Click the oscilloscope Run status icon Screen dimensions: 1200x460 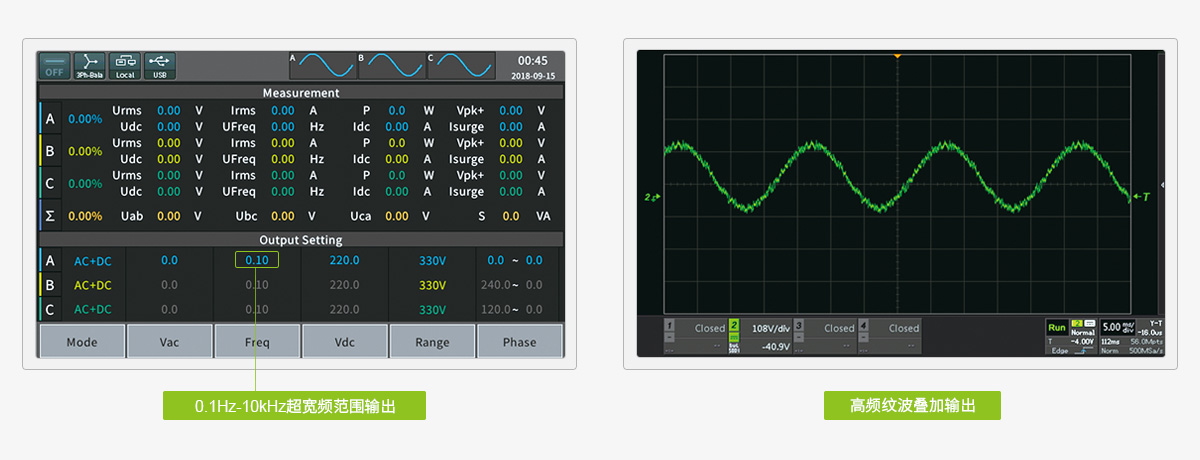point(1056,327)
